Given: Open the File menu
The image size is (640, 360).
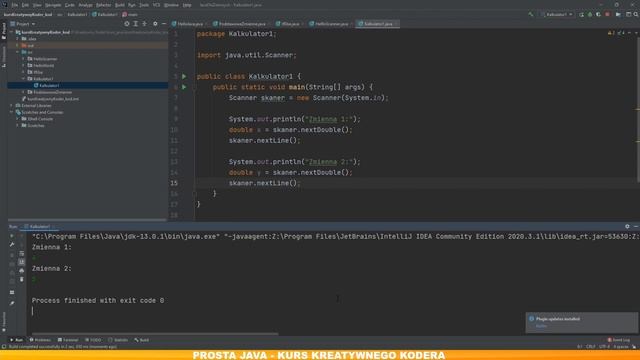Looking at the screenshot, I should point(15,5).
